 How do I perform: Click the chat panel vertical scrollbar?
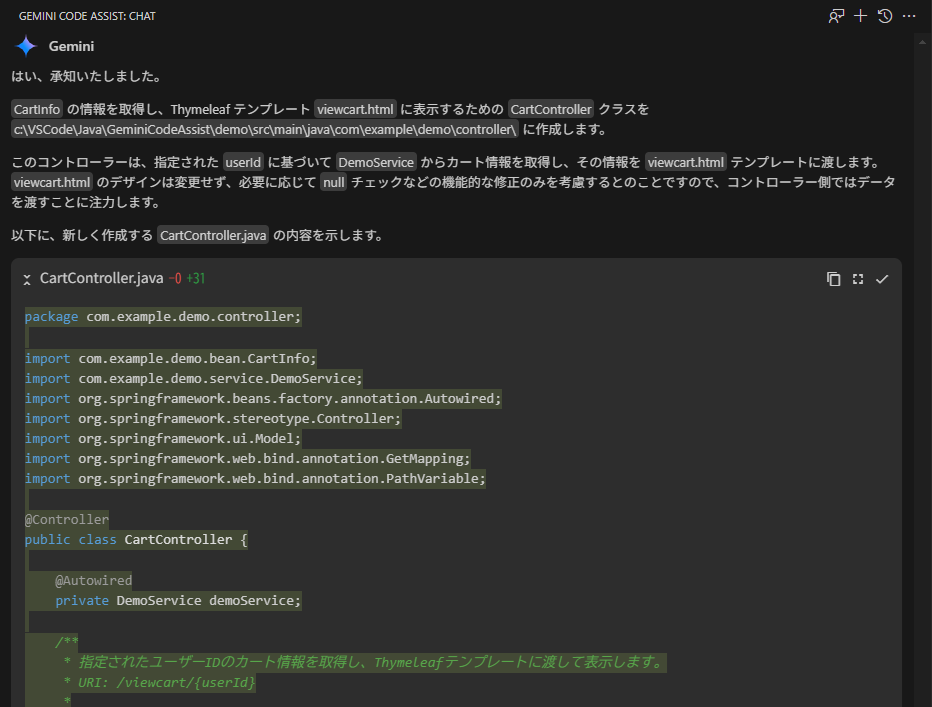coord(922,369)
